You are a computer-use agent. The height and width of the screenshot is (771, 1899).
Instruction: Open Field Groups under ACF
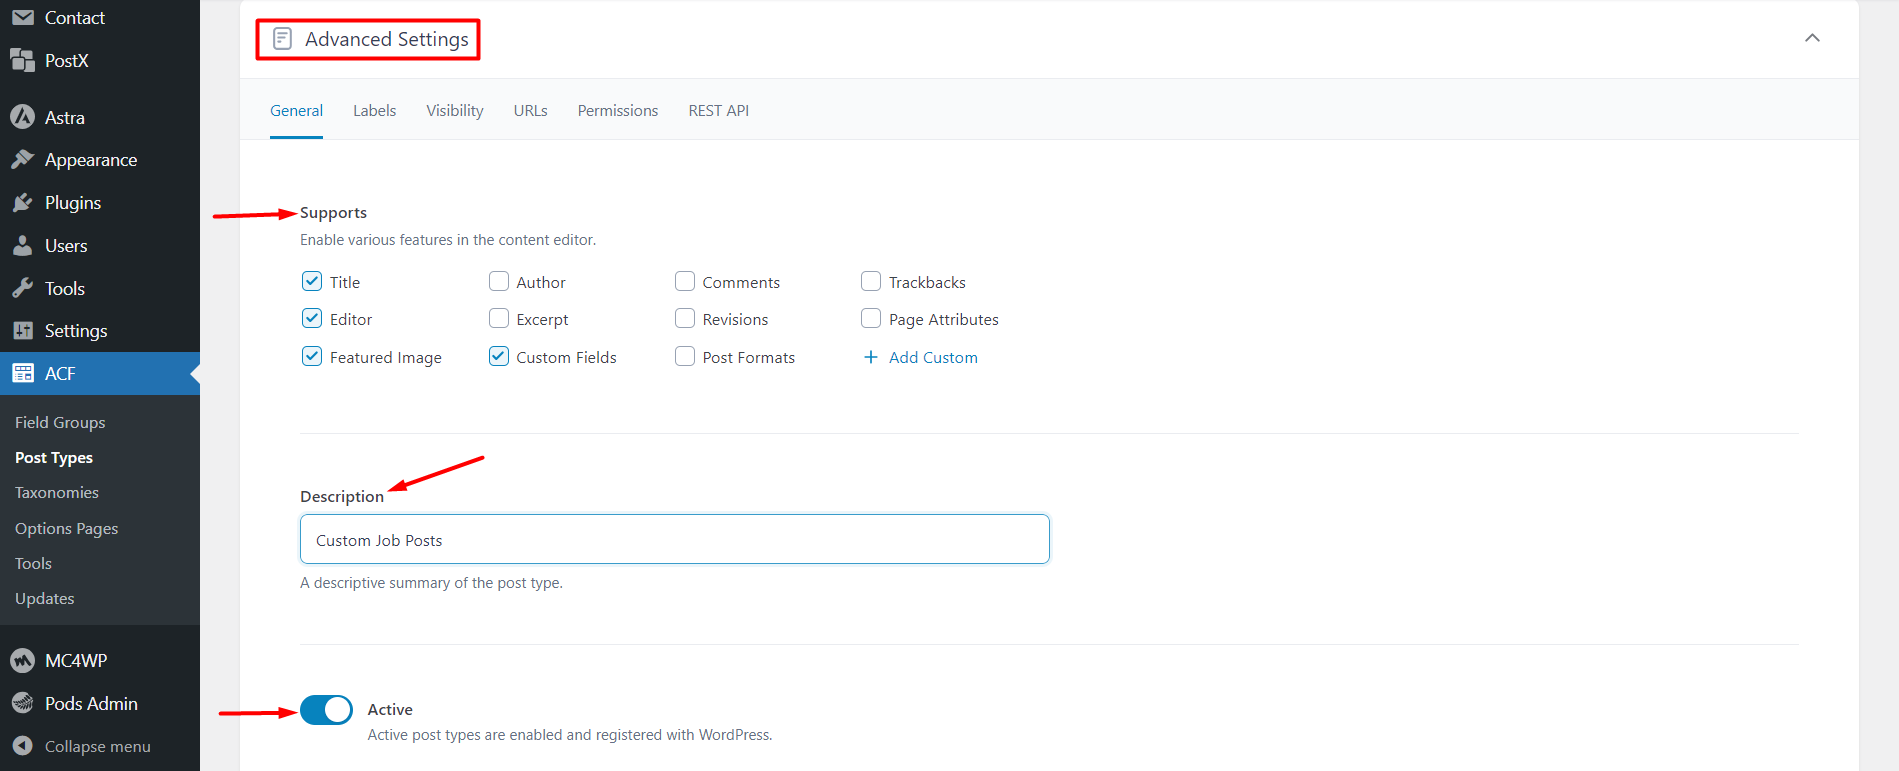(x=60, y=422)
